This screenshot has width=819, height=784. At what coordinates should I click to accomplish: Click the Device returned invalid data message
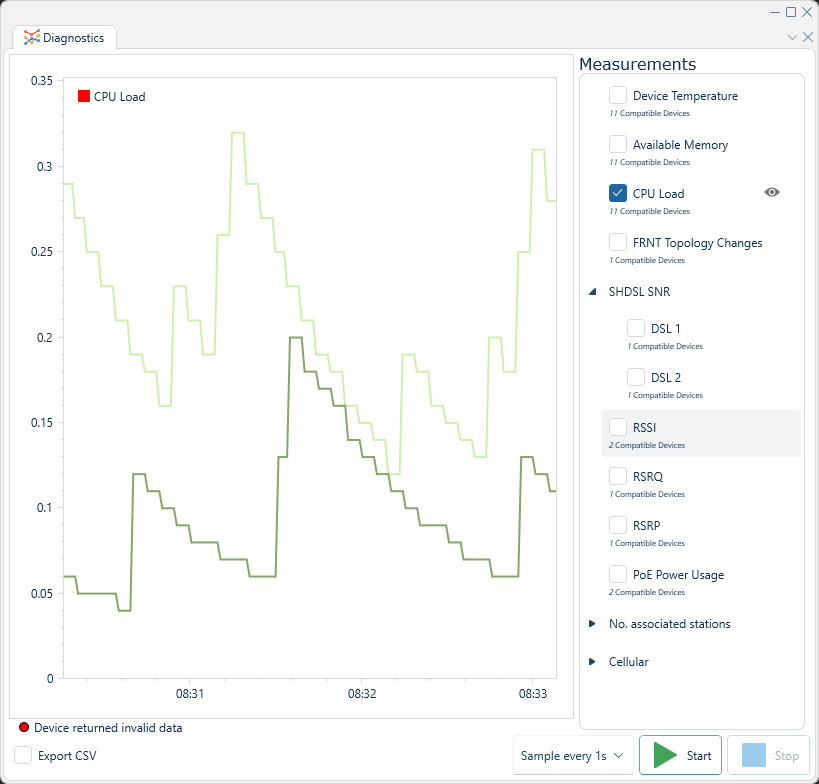[x=108, y=728]
